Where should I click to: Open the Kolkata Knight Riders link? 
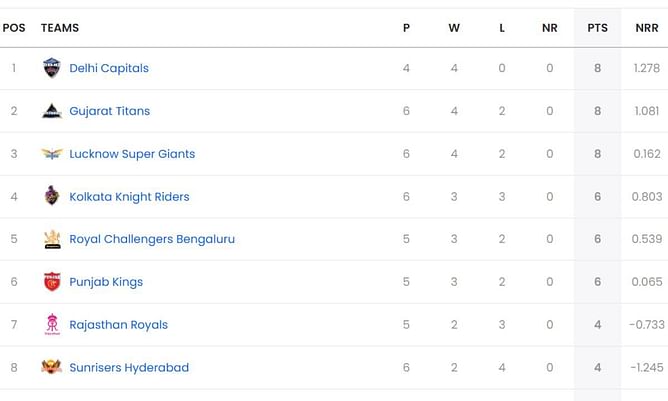[129, 197]
